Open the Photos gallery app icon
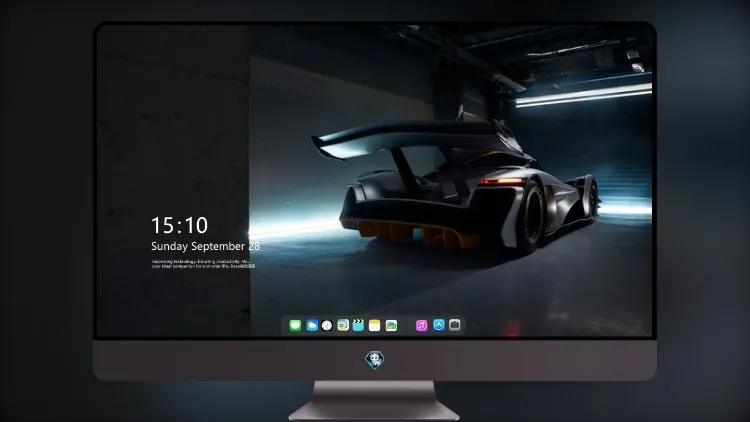 tap(391, 325)
